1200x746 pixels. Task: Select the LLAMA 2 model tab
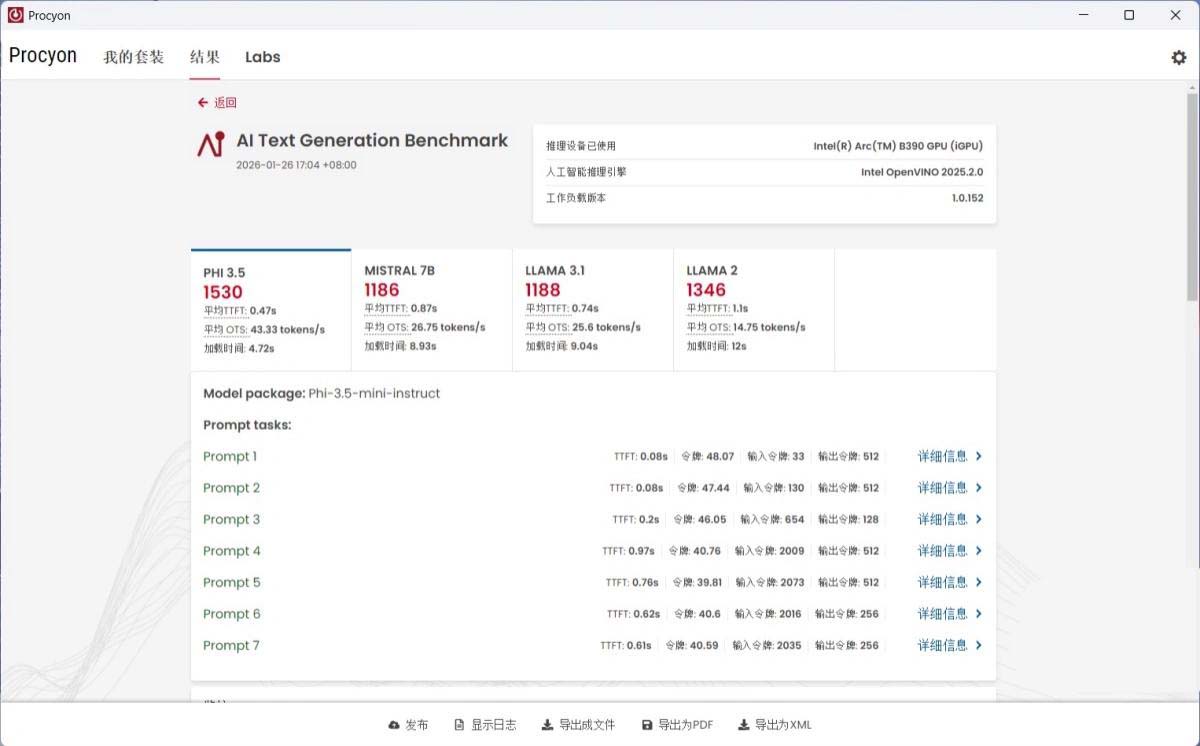(x=754, y=310)
